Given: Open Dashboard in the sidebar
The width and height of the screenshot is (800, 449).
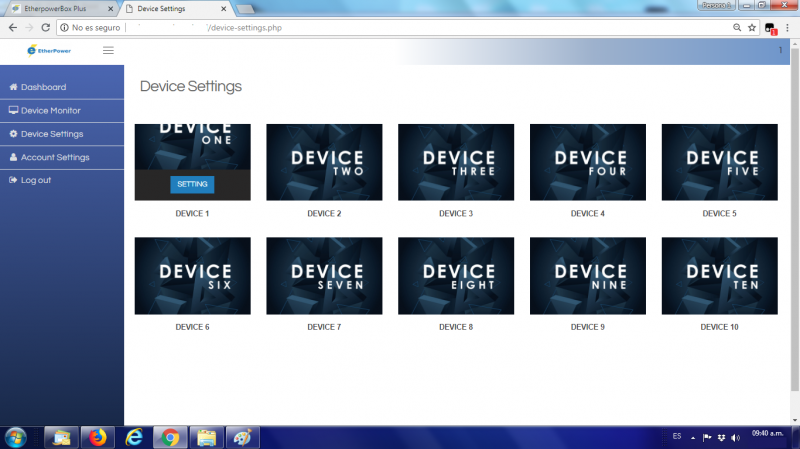Looking at the screenshot, I should (x=43, y=87).
